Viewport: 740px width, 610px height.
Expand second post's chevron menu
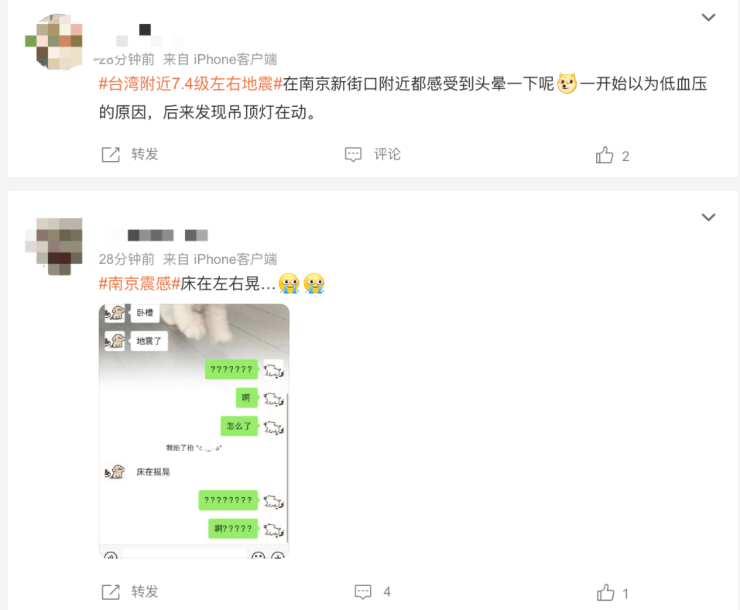click(708, 217)
